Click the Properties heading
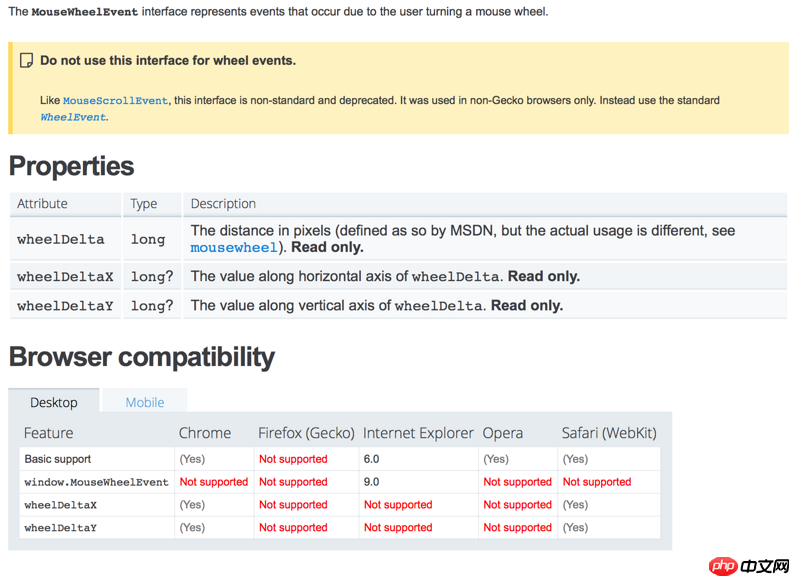This screenshot has width=800, height=586. coord(71,166)
